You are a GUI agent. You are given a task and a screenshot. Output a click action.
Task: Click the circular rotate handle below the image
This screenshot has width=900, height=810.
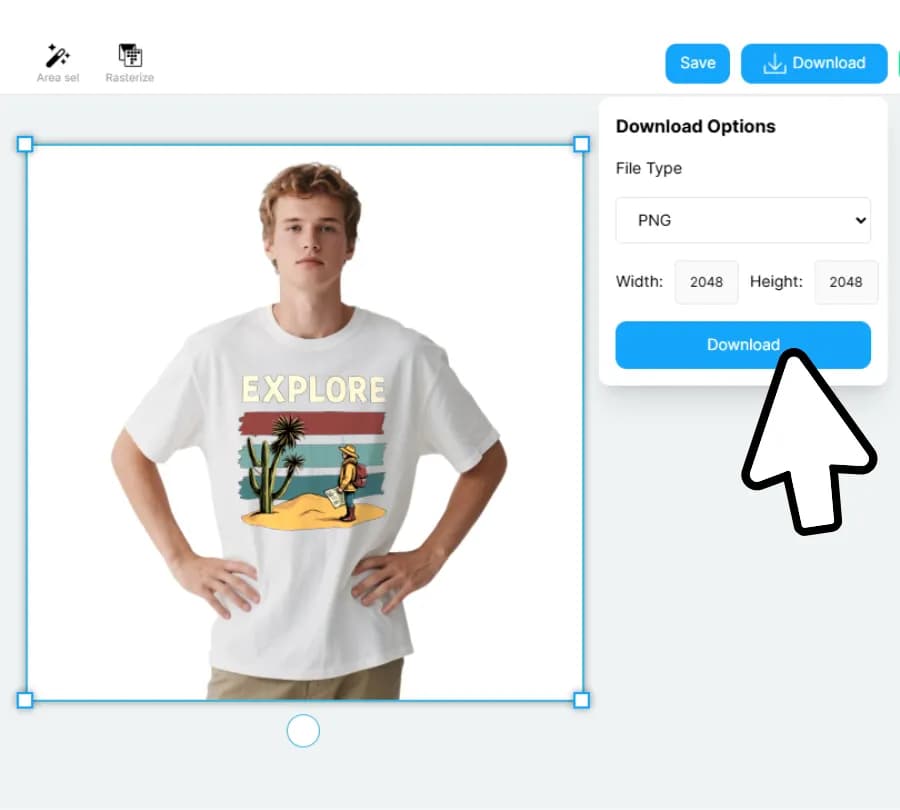(303, 731)
